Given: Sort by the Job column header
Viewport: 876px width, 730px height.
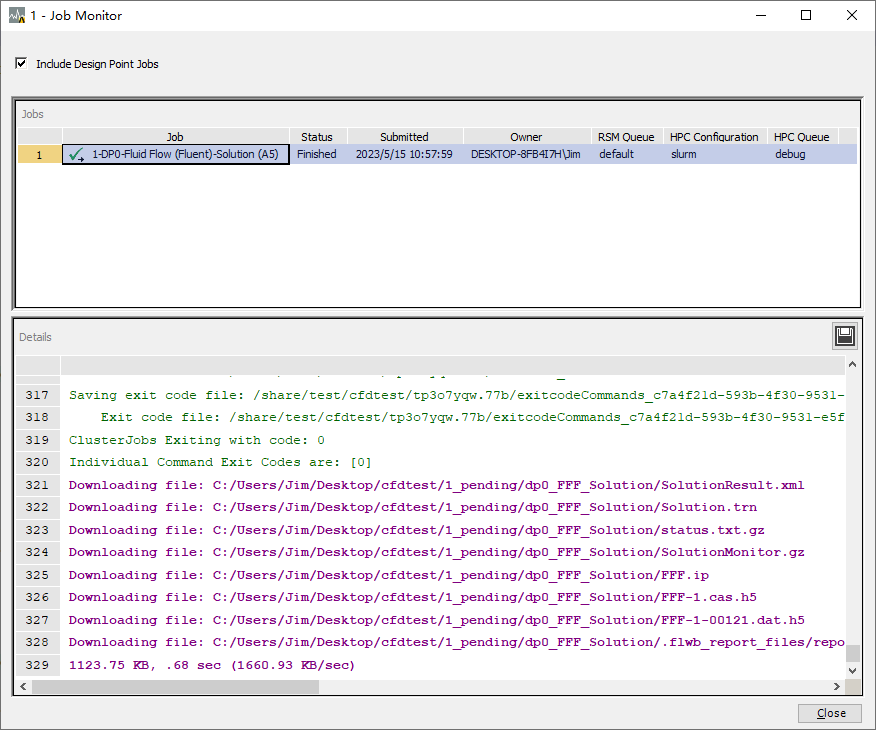Looking at the screenshot, I should pos(175,137).
